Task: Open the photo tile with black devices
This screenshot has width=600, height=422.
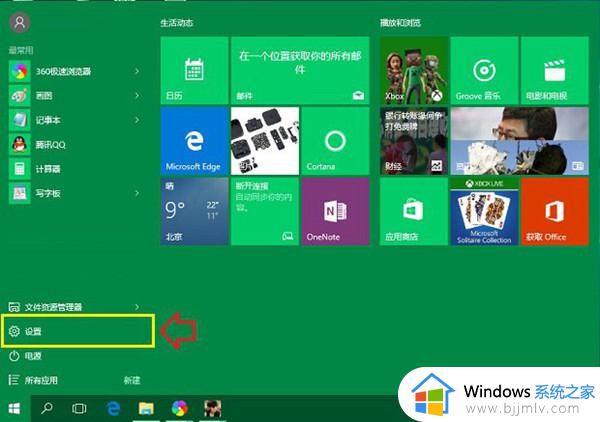Action: pyautogui.click(x=265, y=141)
